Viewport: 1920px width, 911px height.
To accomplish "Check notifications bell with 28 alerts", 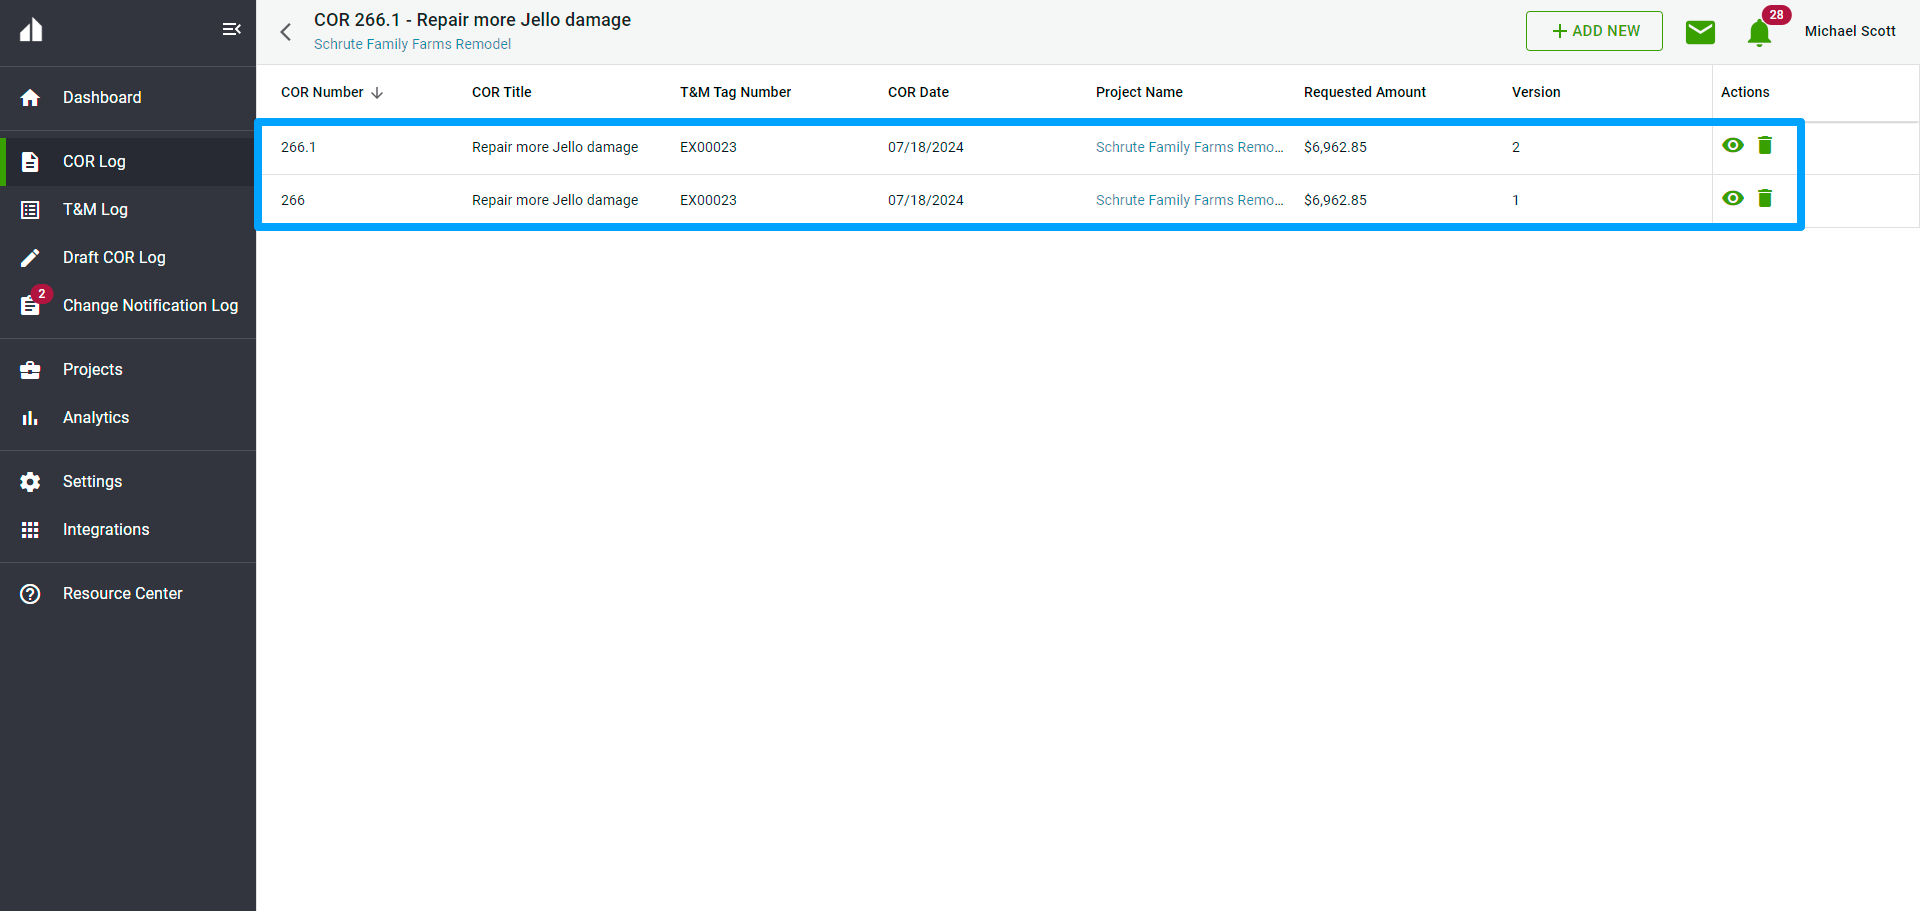I will [1759, 31].
